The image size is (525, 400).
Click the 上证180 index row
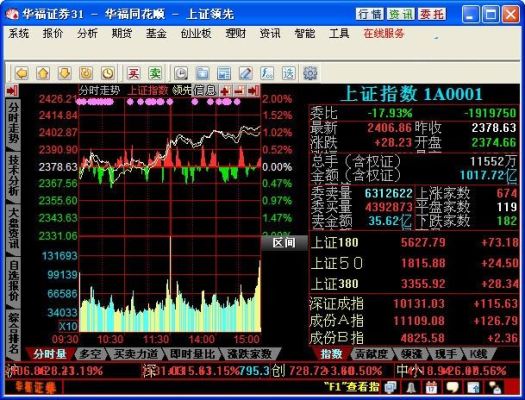tap(414, 243)
